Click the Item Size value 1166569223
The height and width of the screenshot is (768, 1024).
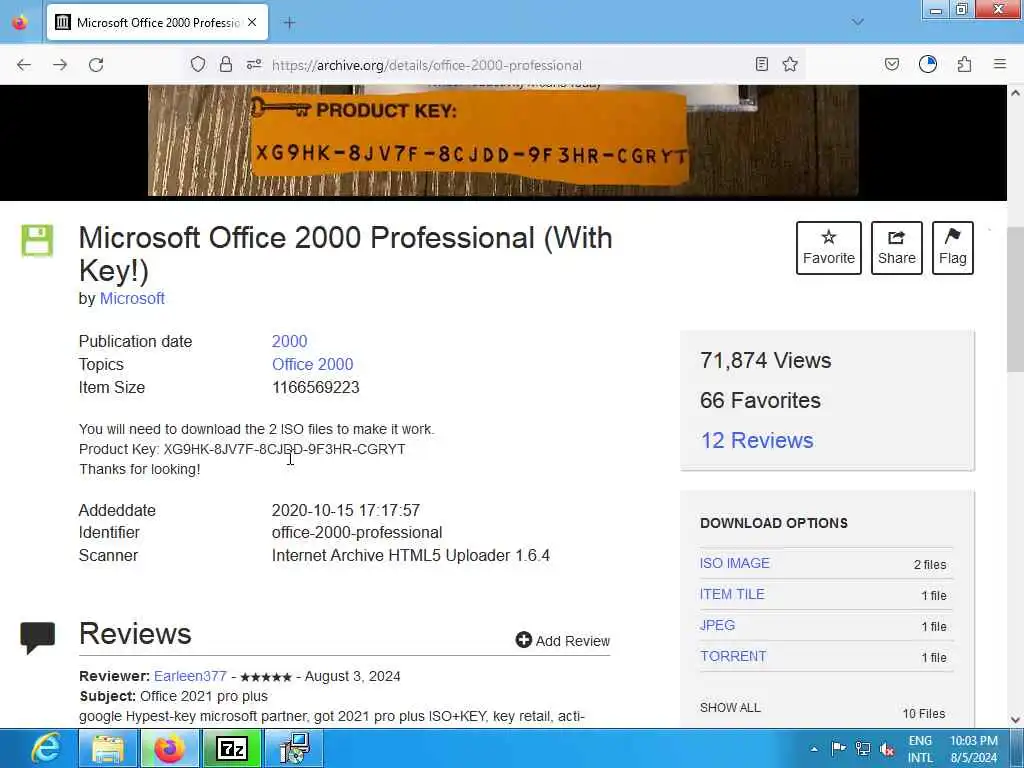(x=315, y=387)
